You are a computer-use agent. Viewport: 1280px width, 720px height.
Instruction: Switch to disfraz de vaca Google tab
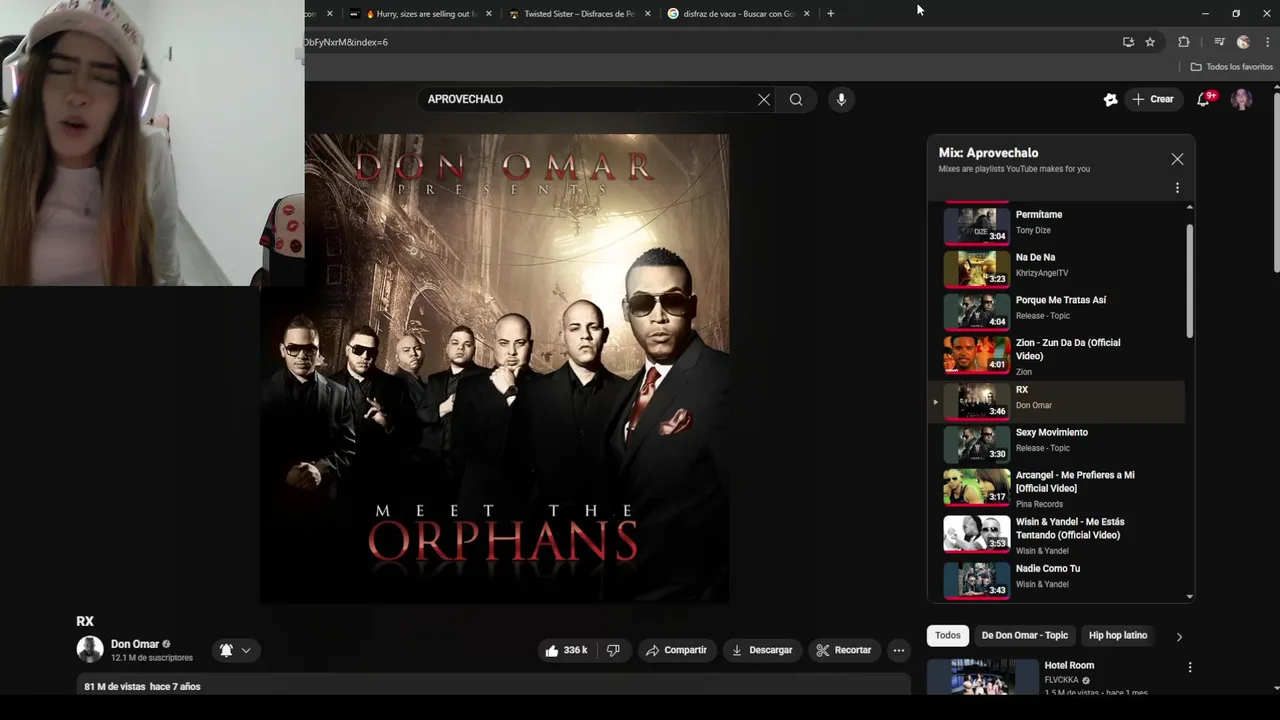click(738, 14)
